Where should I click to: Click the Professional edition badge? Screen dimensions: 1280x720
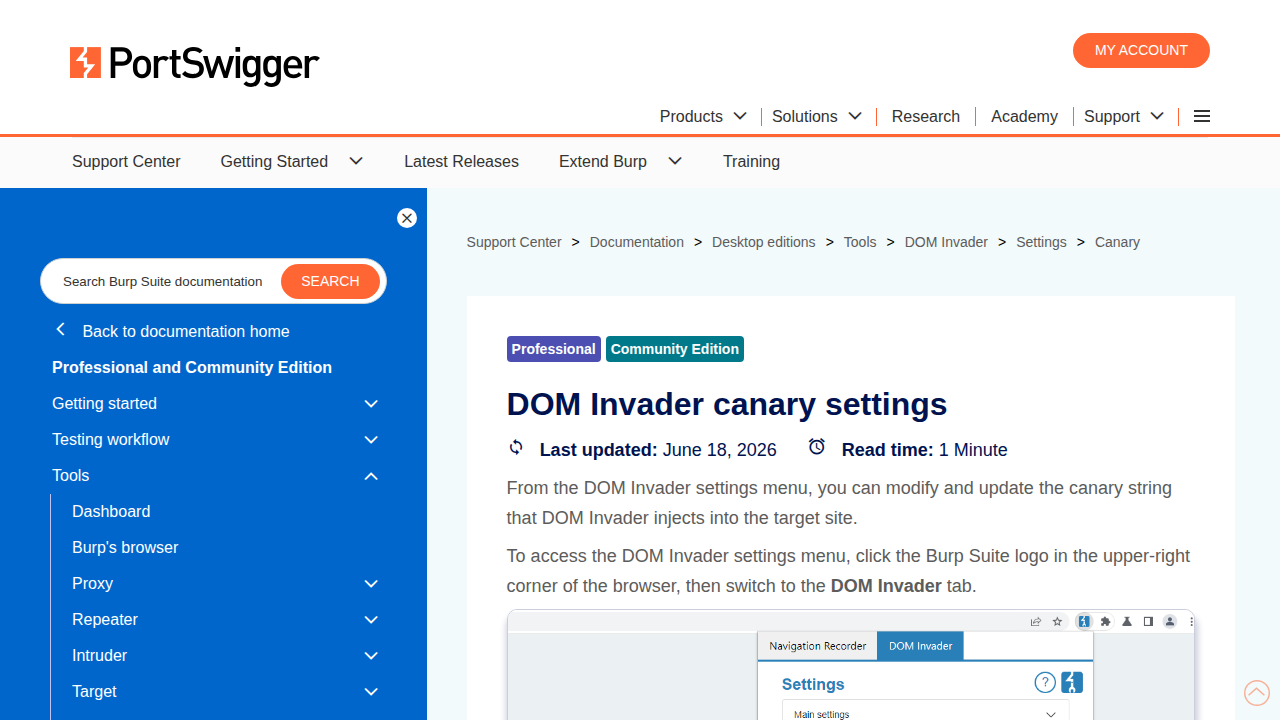click(554, 349)
